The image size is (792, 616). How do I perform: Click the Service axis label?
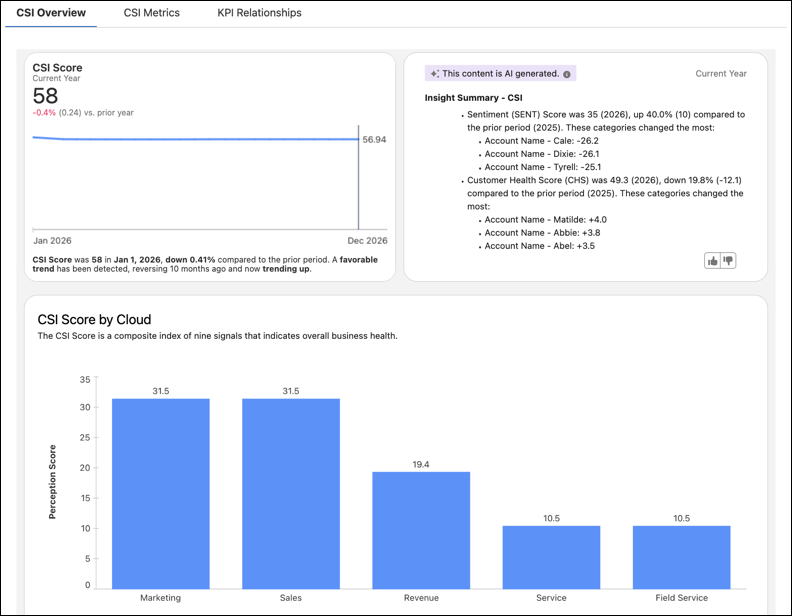tap(551, 598)
